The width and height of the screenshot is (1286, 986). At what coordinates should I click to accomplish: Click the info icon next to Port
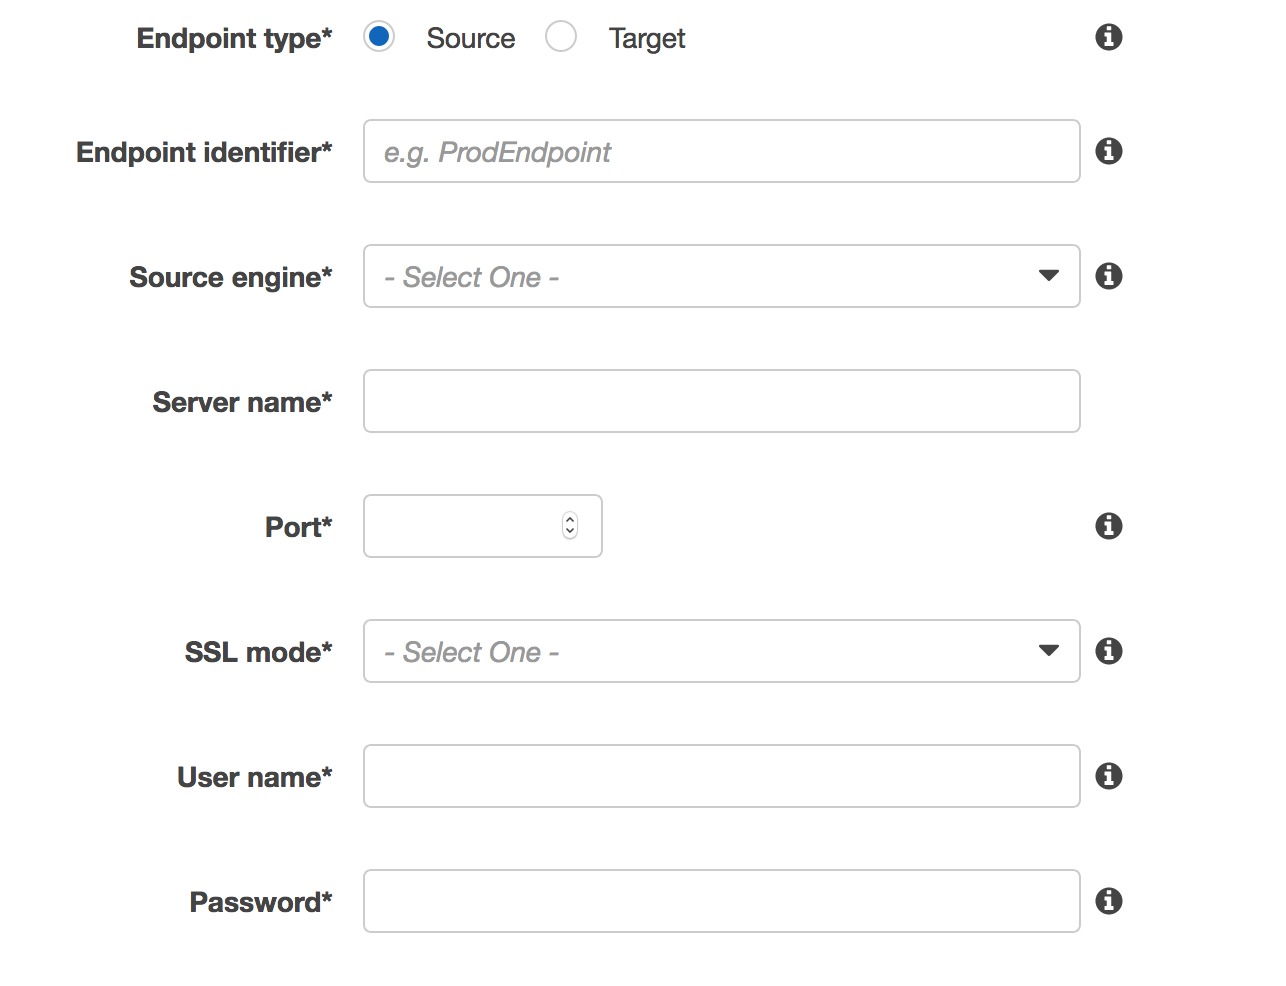tap(1108, 526)
